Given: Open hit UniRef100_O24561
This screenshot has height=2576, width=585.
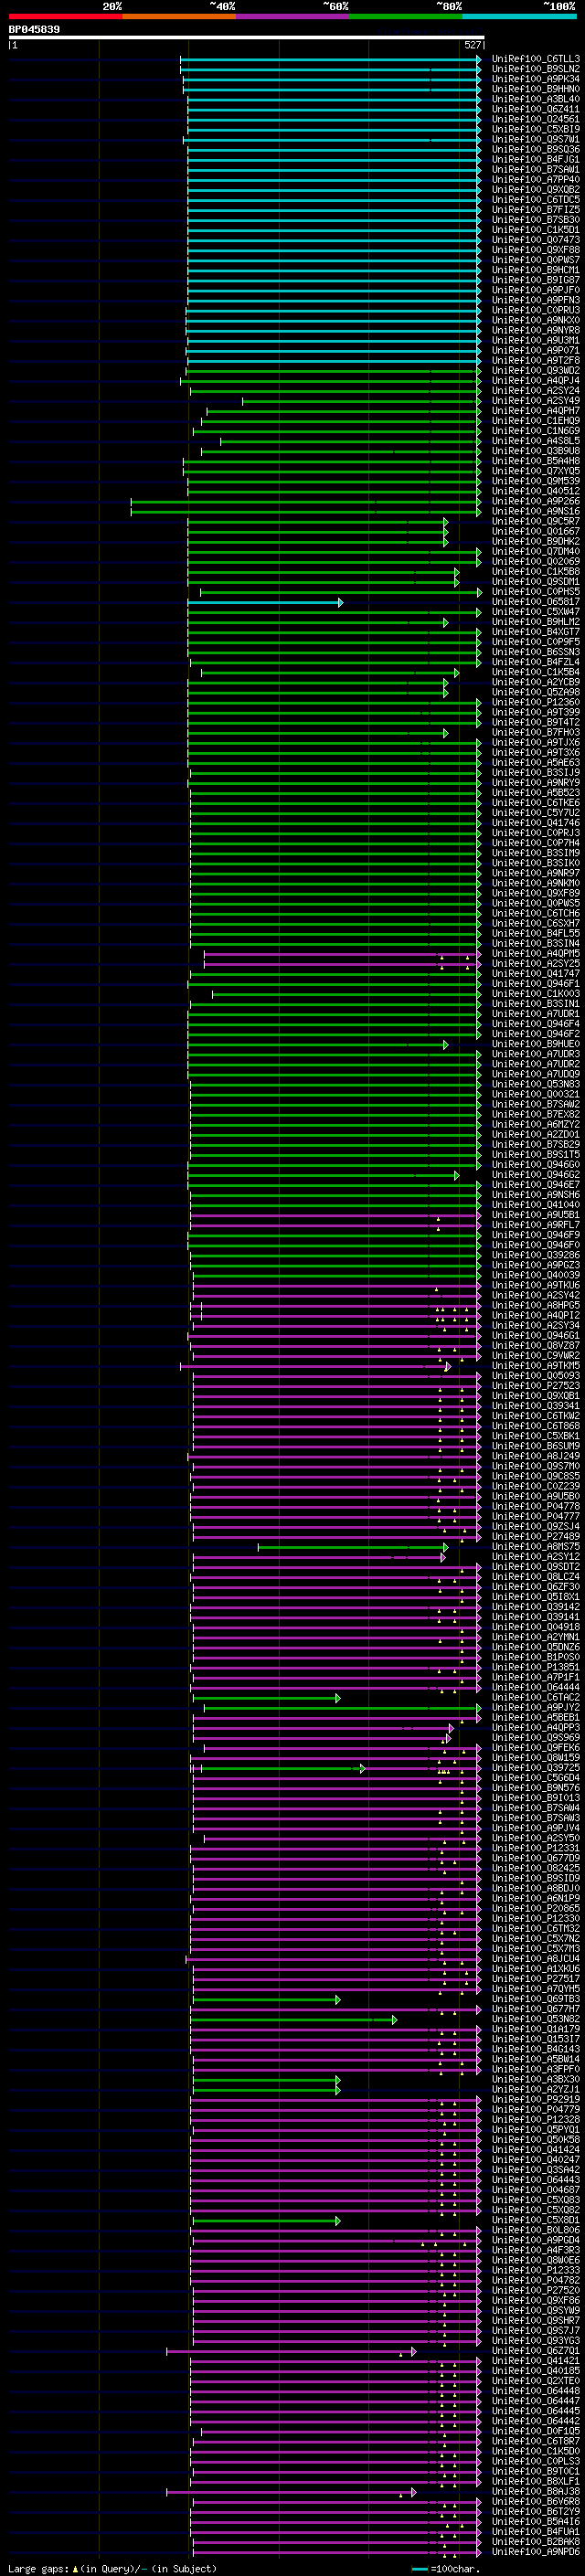Looking at the screenshot, I should point(536,119).
